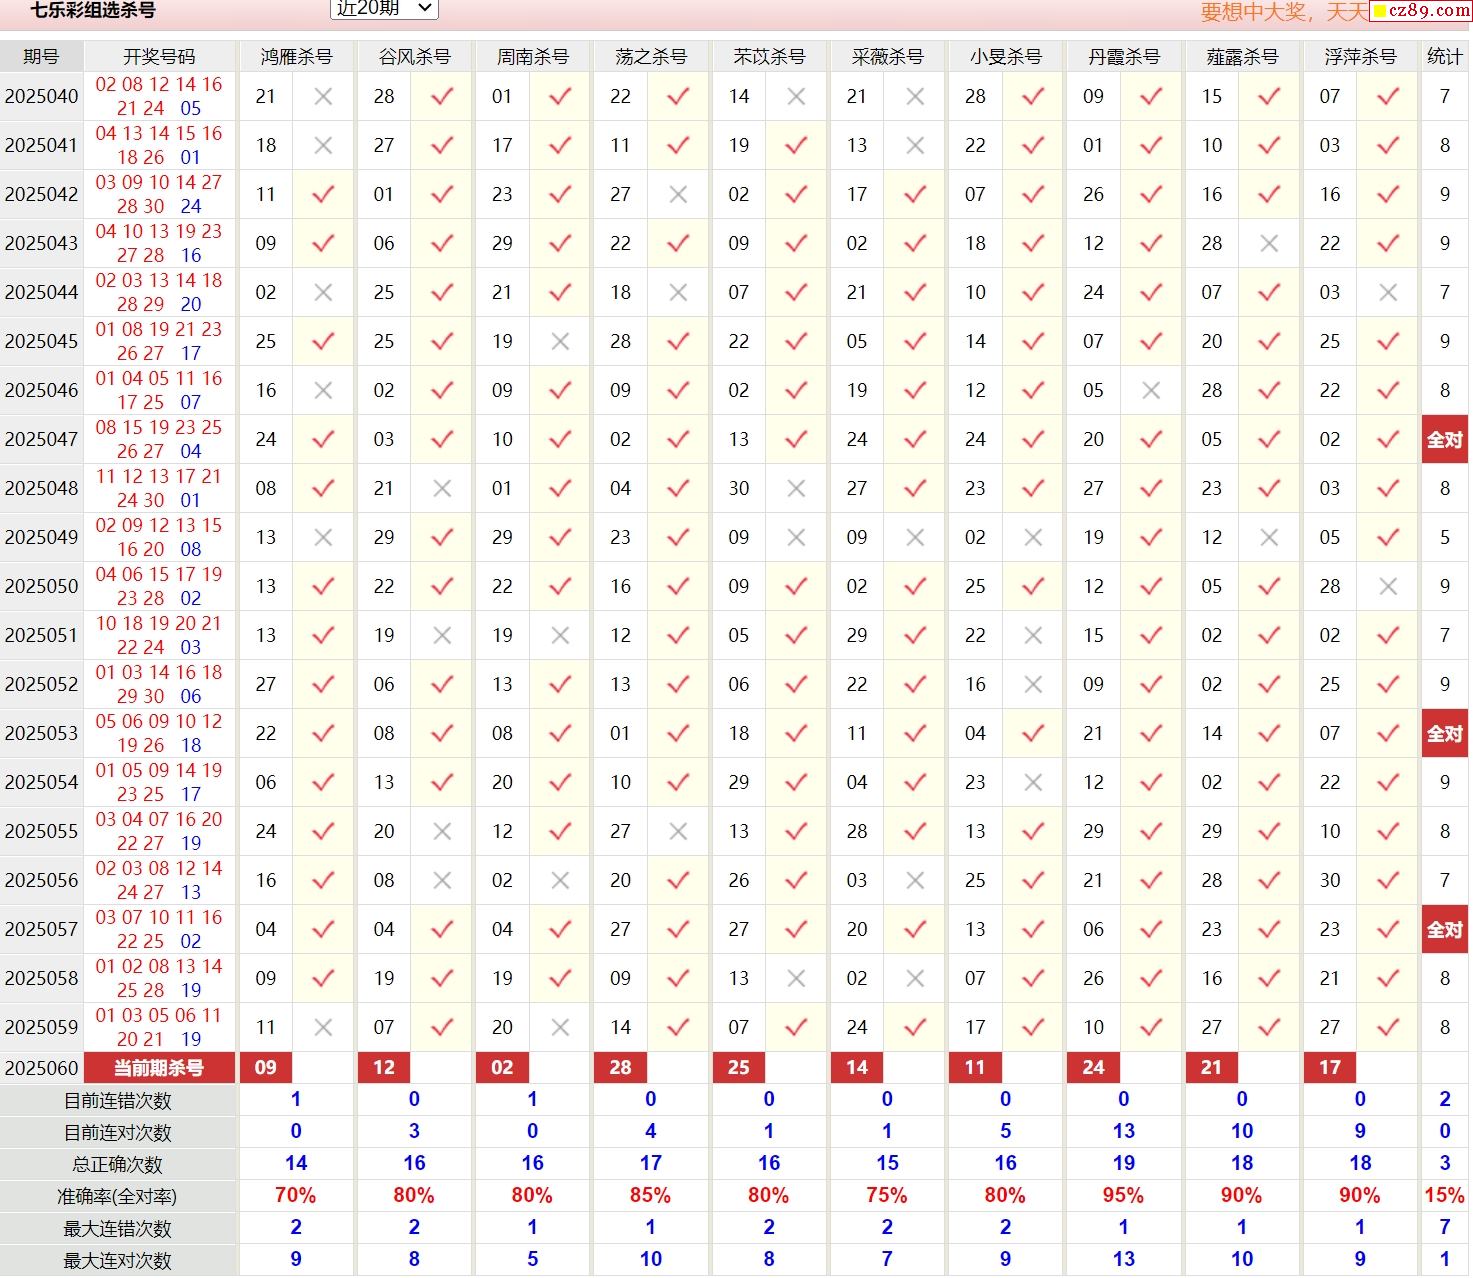Click the 统计 column header
The image size is (1473, 1278).
1444,57
